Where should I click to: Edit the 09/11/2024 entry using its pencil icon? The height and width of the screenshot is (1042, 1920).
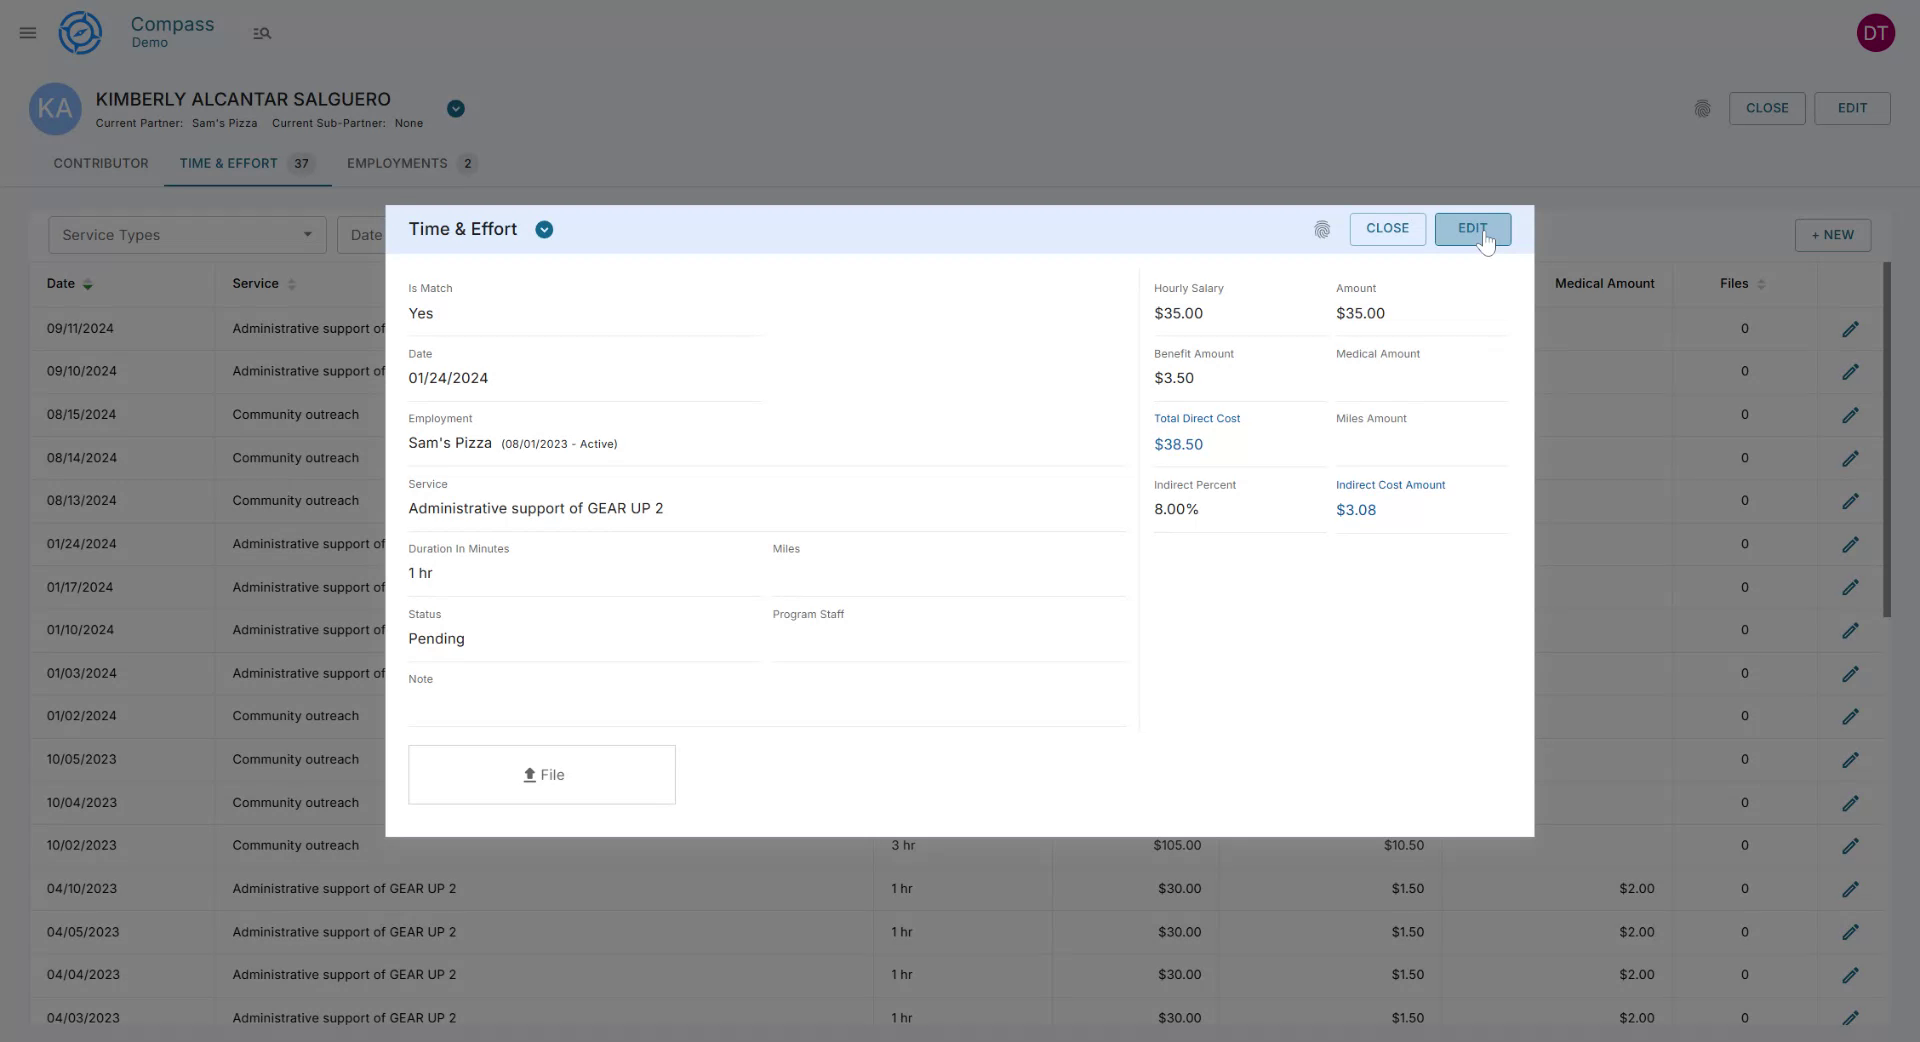[1851, 328]
